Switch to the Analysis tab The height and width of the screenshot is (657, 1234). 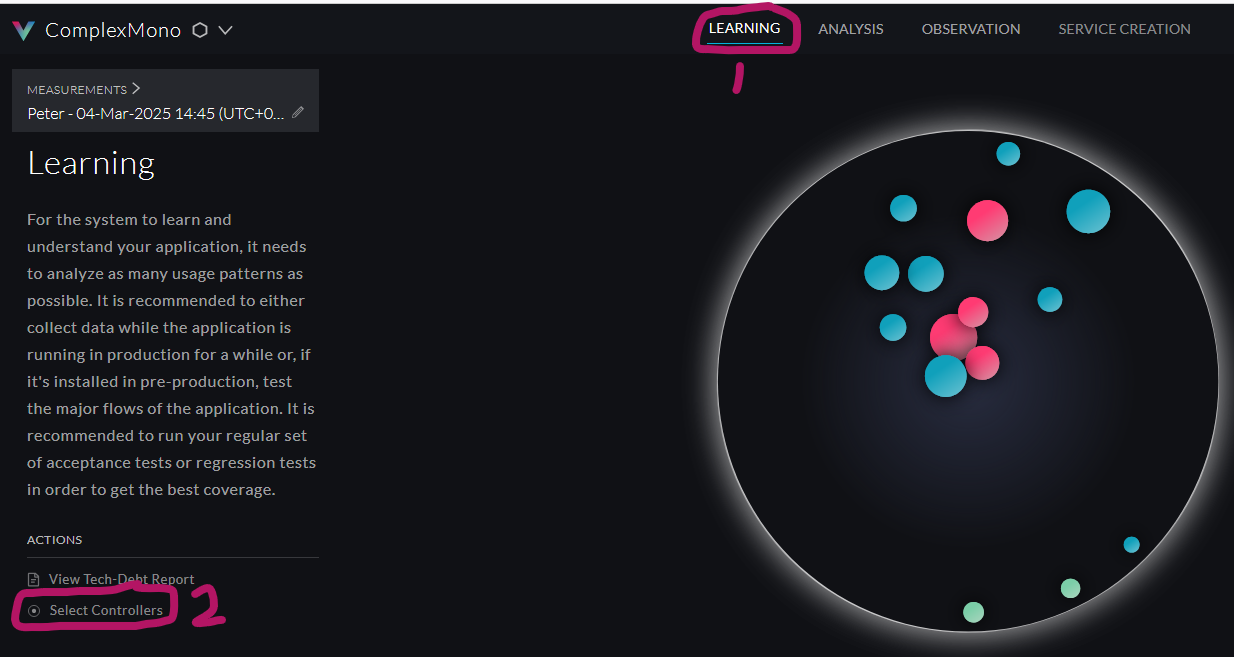[x=851, y=29]
